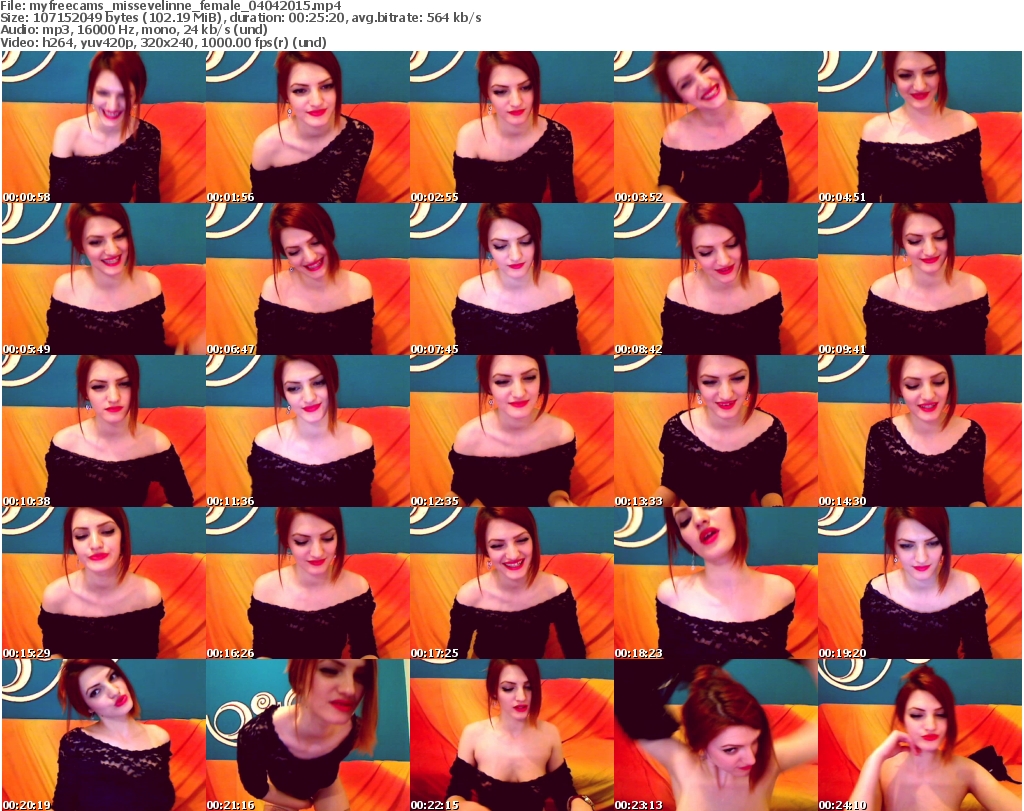This screenshot has height=811, width=1024.
Task: Open the thumbnail at 00:06:47
Action: point(308,279)
